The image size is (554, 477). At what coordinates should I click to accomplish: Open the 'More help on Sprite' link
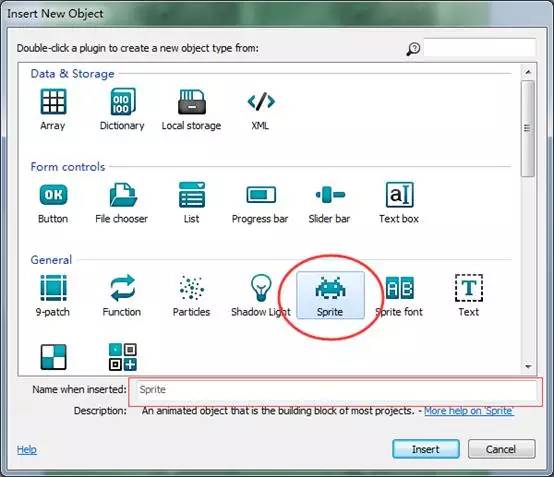click(469, 411)
